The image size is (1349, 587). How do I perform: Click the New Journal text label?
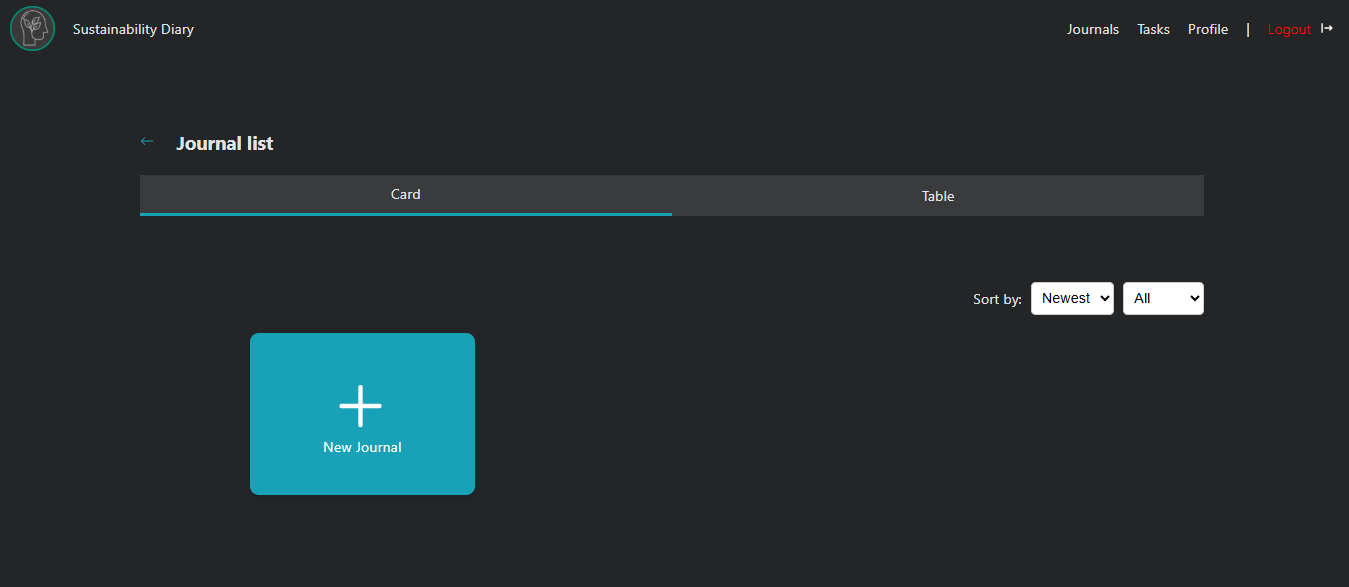362,447
